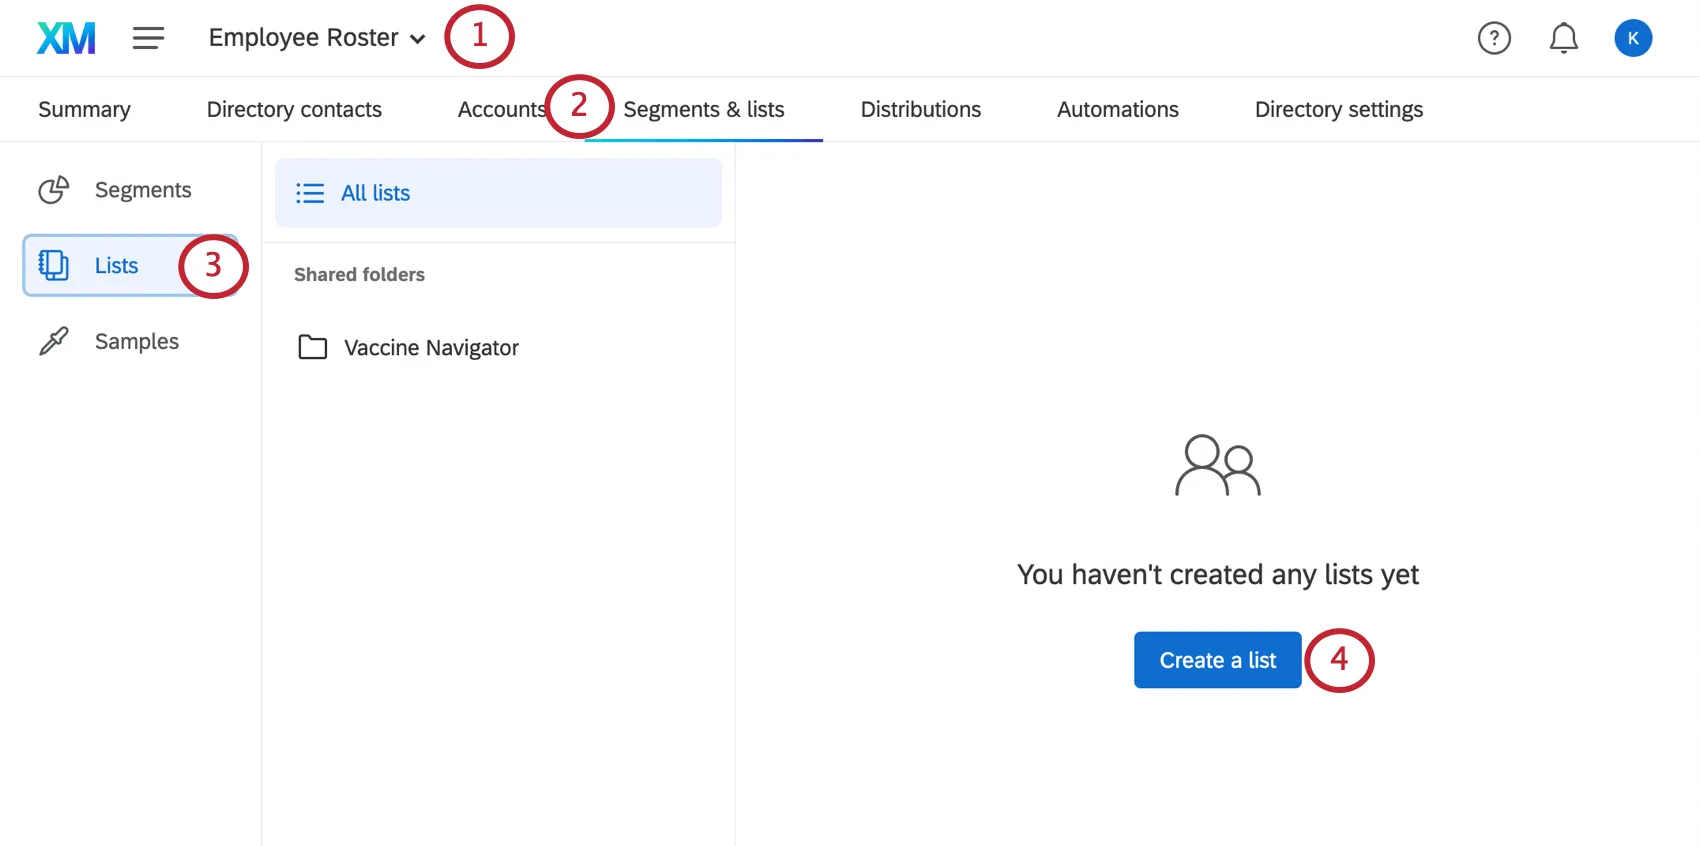Select the Segments & lists tab
Image resolution: width=1700 pixels, height=846 pixels.
pos(704,109)
